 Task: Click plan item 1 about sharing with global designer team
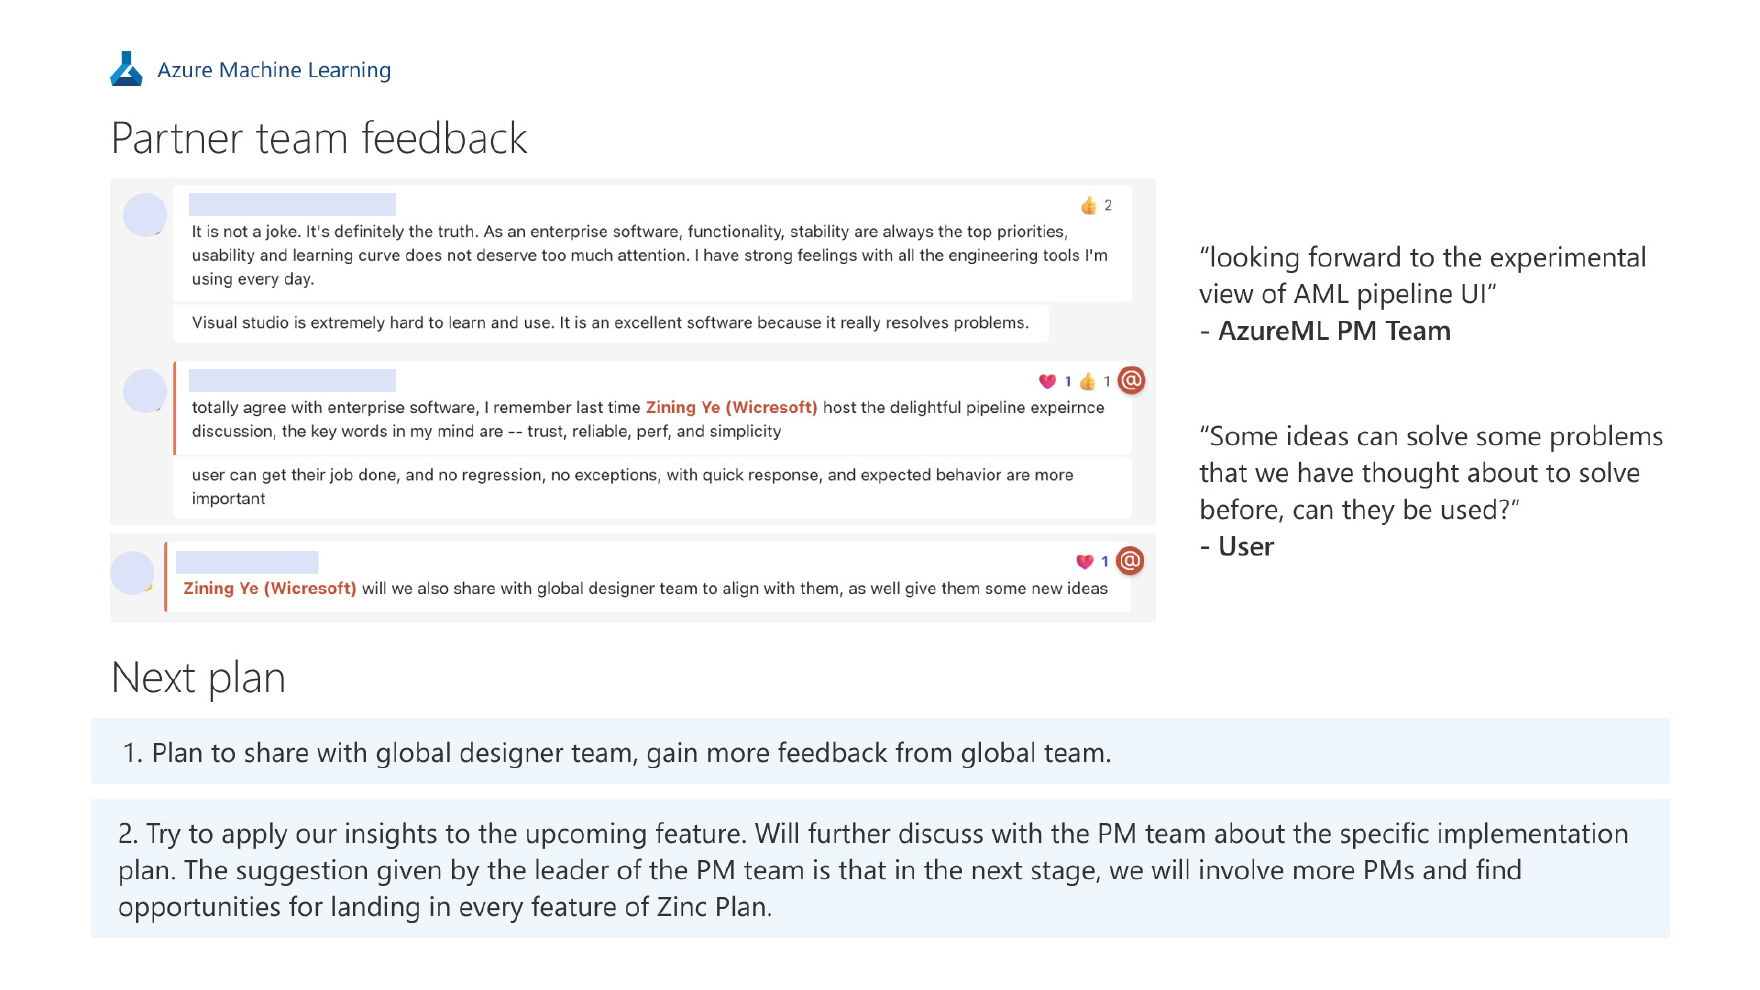[880, 752]
